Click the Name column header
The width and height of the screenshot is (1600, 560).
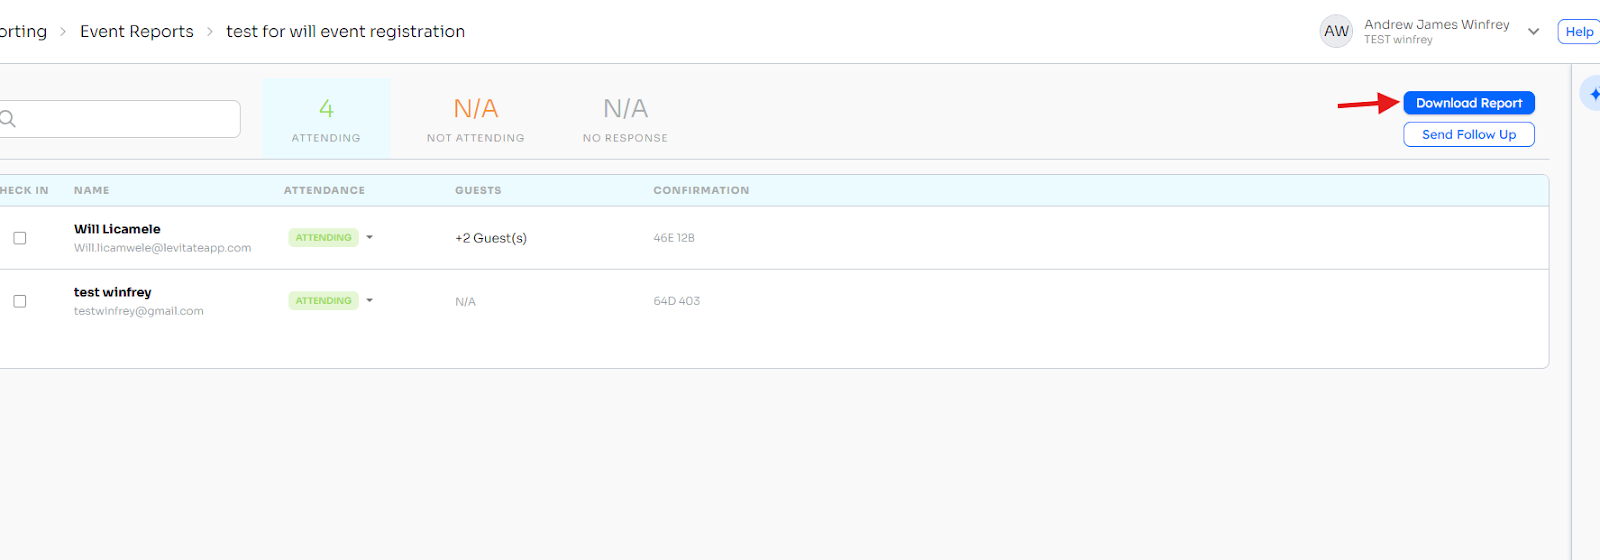click(92, 190)
